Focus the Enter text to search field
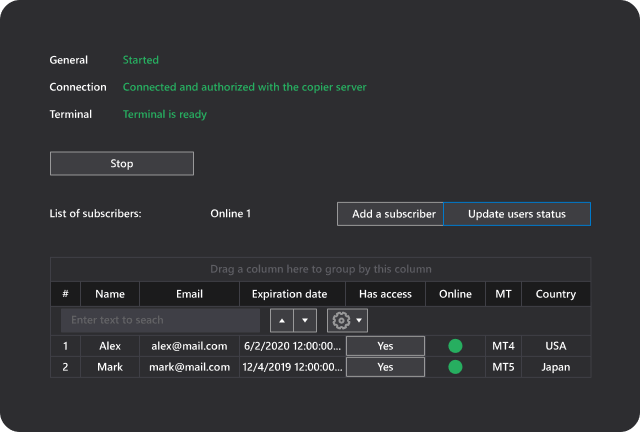640x432 pixels. (160, 320)
